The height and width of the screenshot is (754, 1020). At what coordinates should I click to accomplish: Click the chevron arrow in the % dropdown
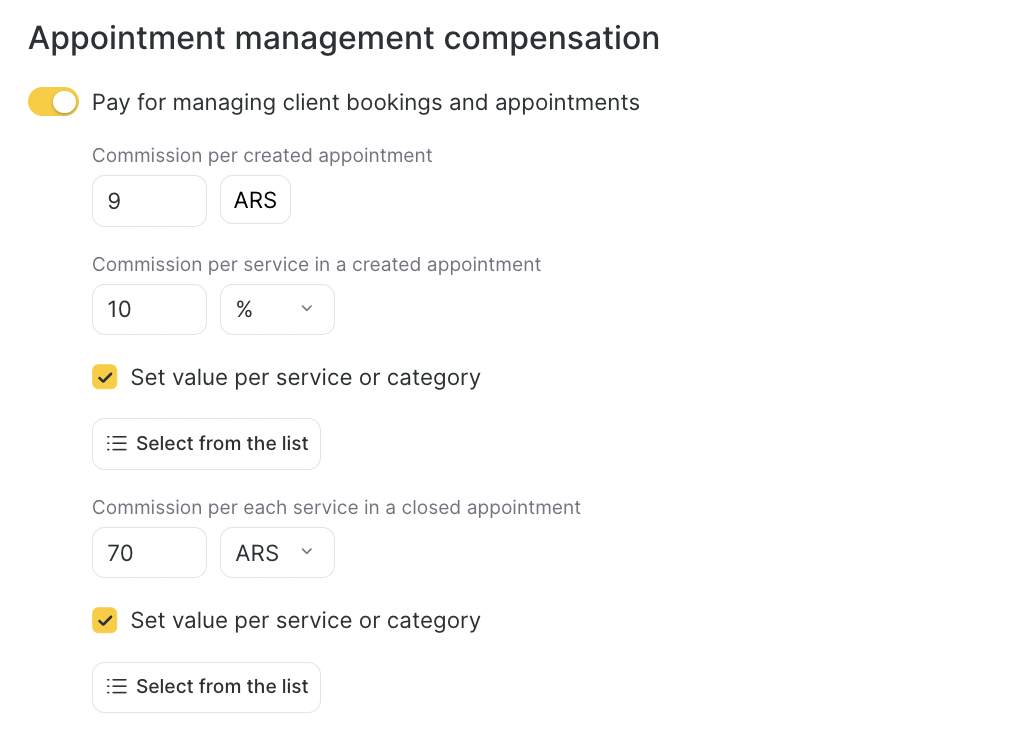(x=307, y=309)
